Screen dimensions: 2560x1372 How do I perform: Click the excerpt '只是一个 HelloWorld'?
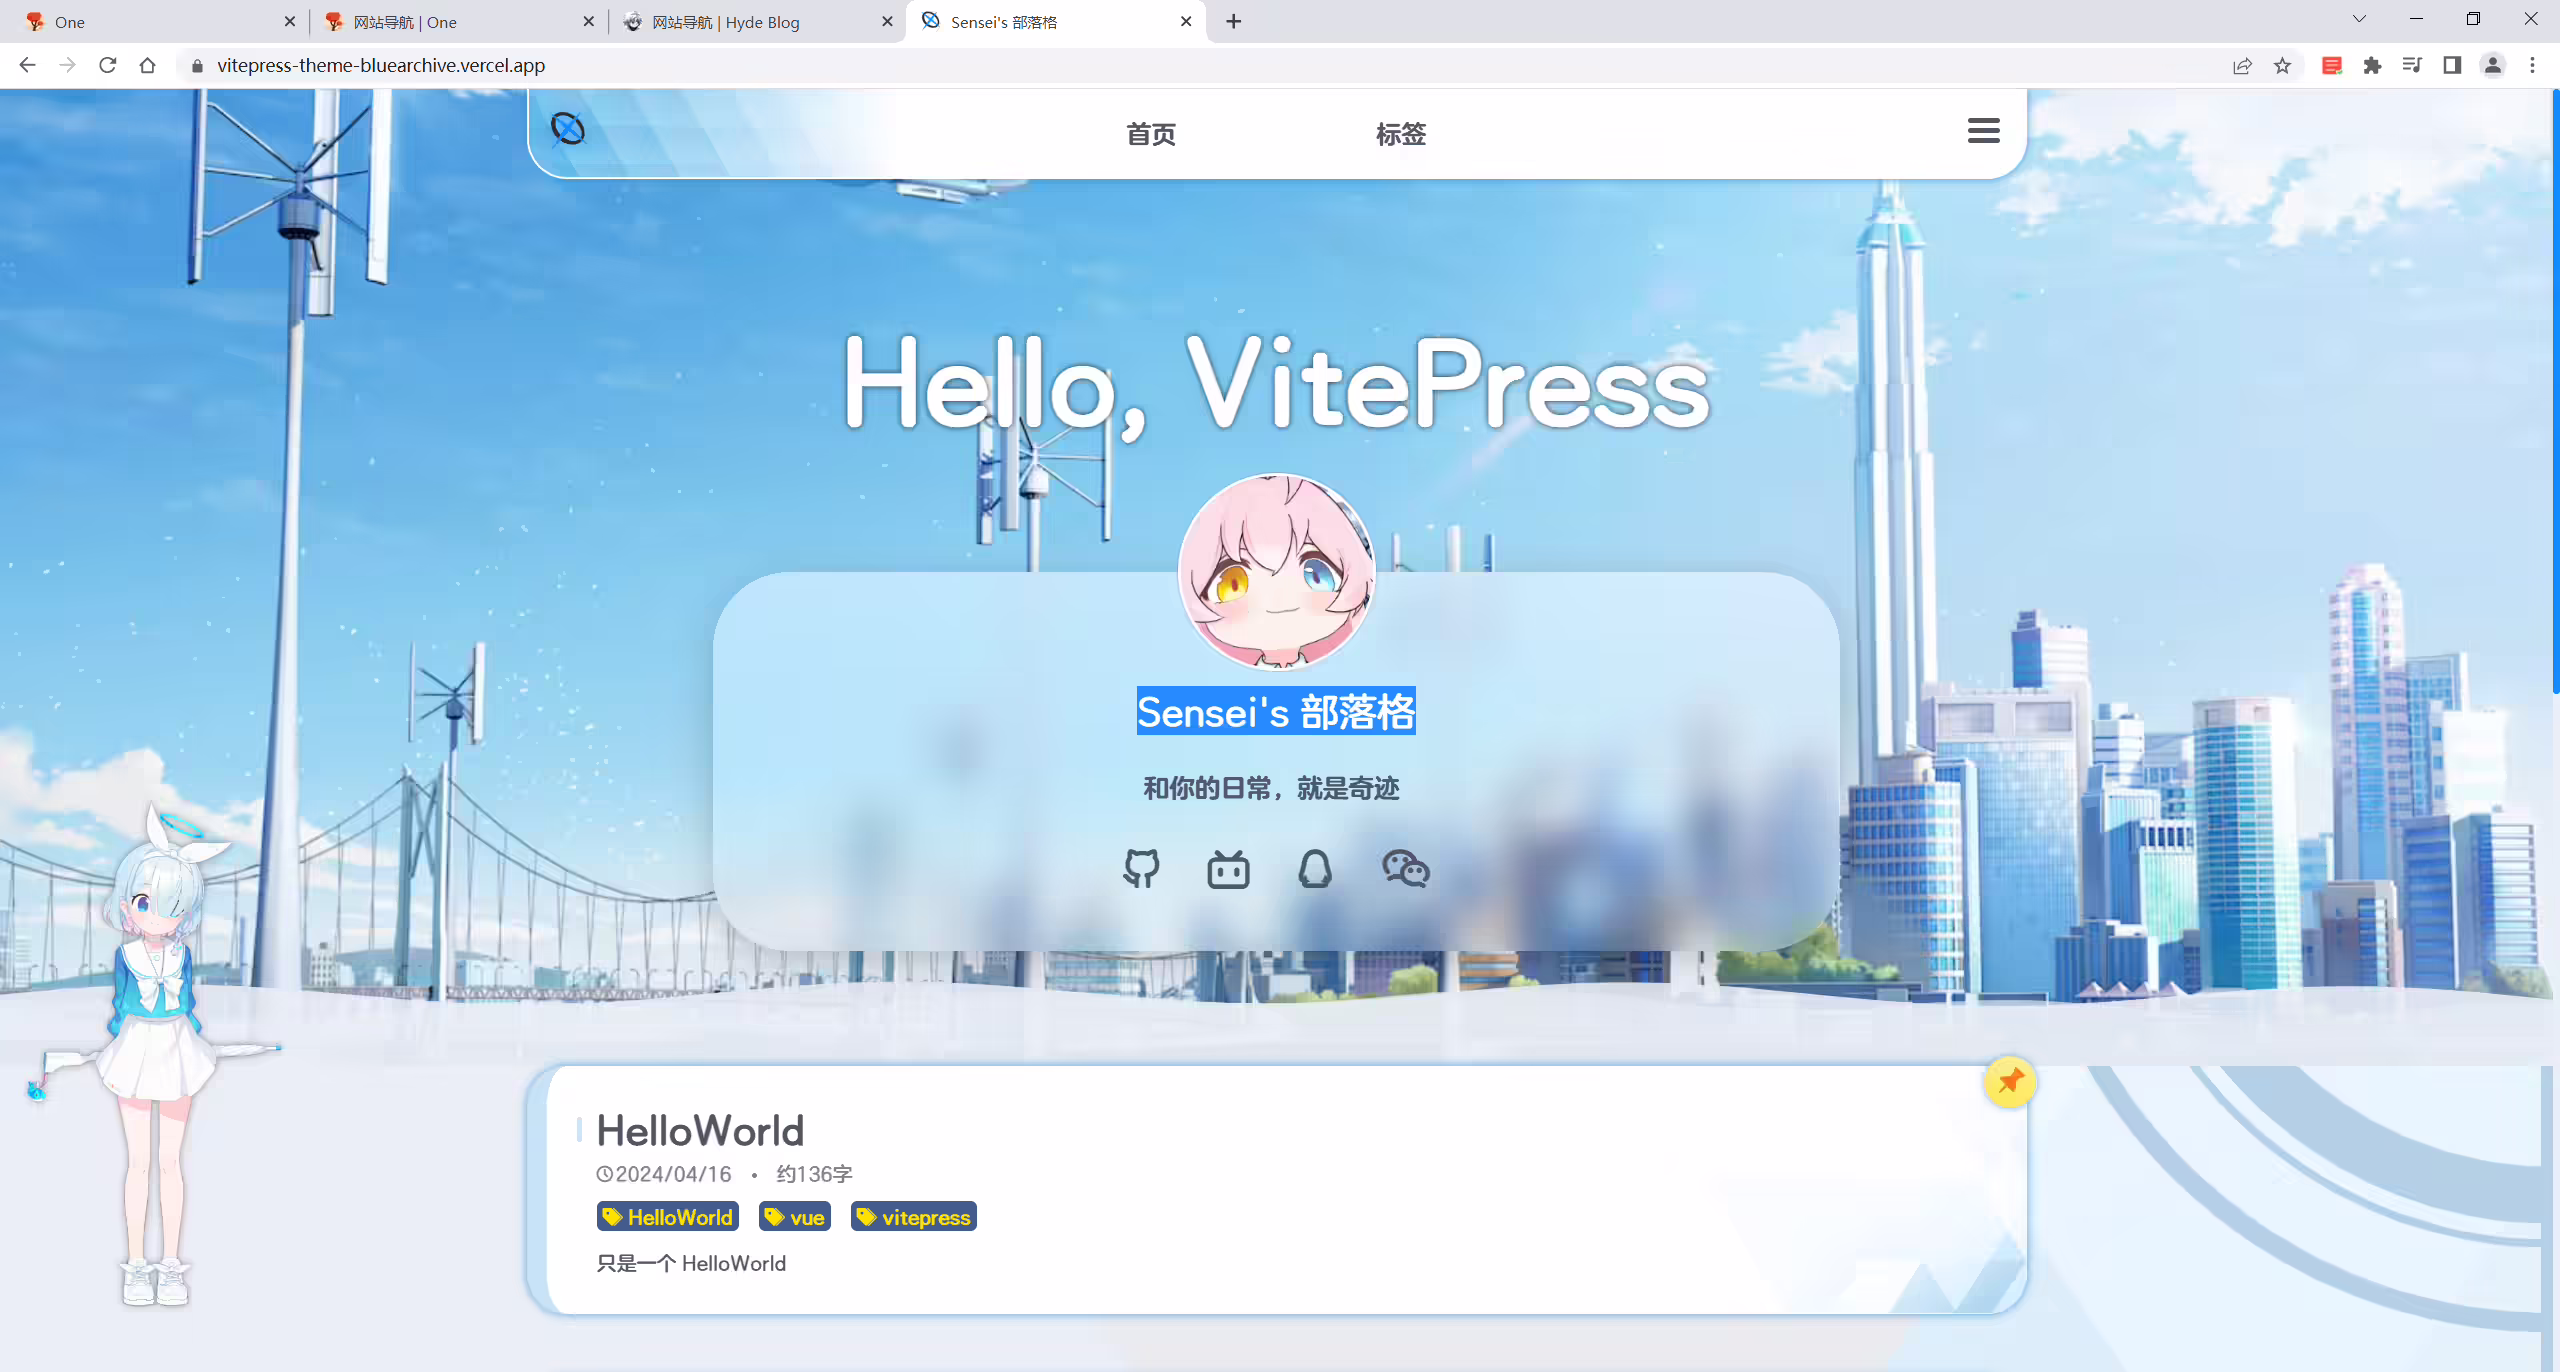691,1263
